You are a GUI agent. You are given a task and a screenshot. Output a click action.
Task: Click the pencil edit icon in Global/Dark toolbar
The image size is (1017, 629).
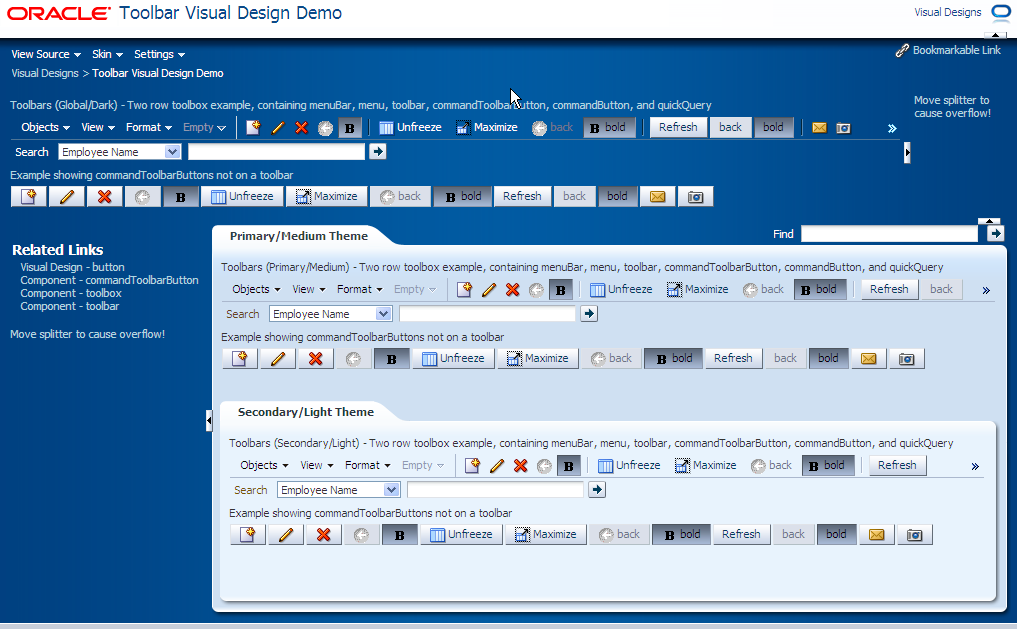click(x=278, y=128)
